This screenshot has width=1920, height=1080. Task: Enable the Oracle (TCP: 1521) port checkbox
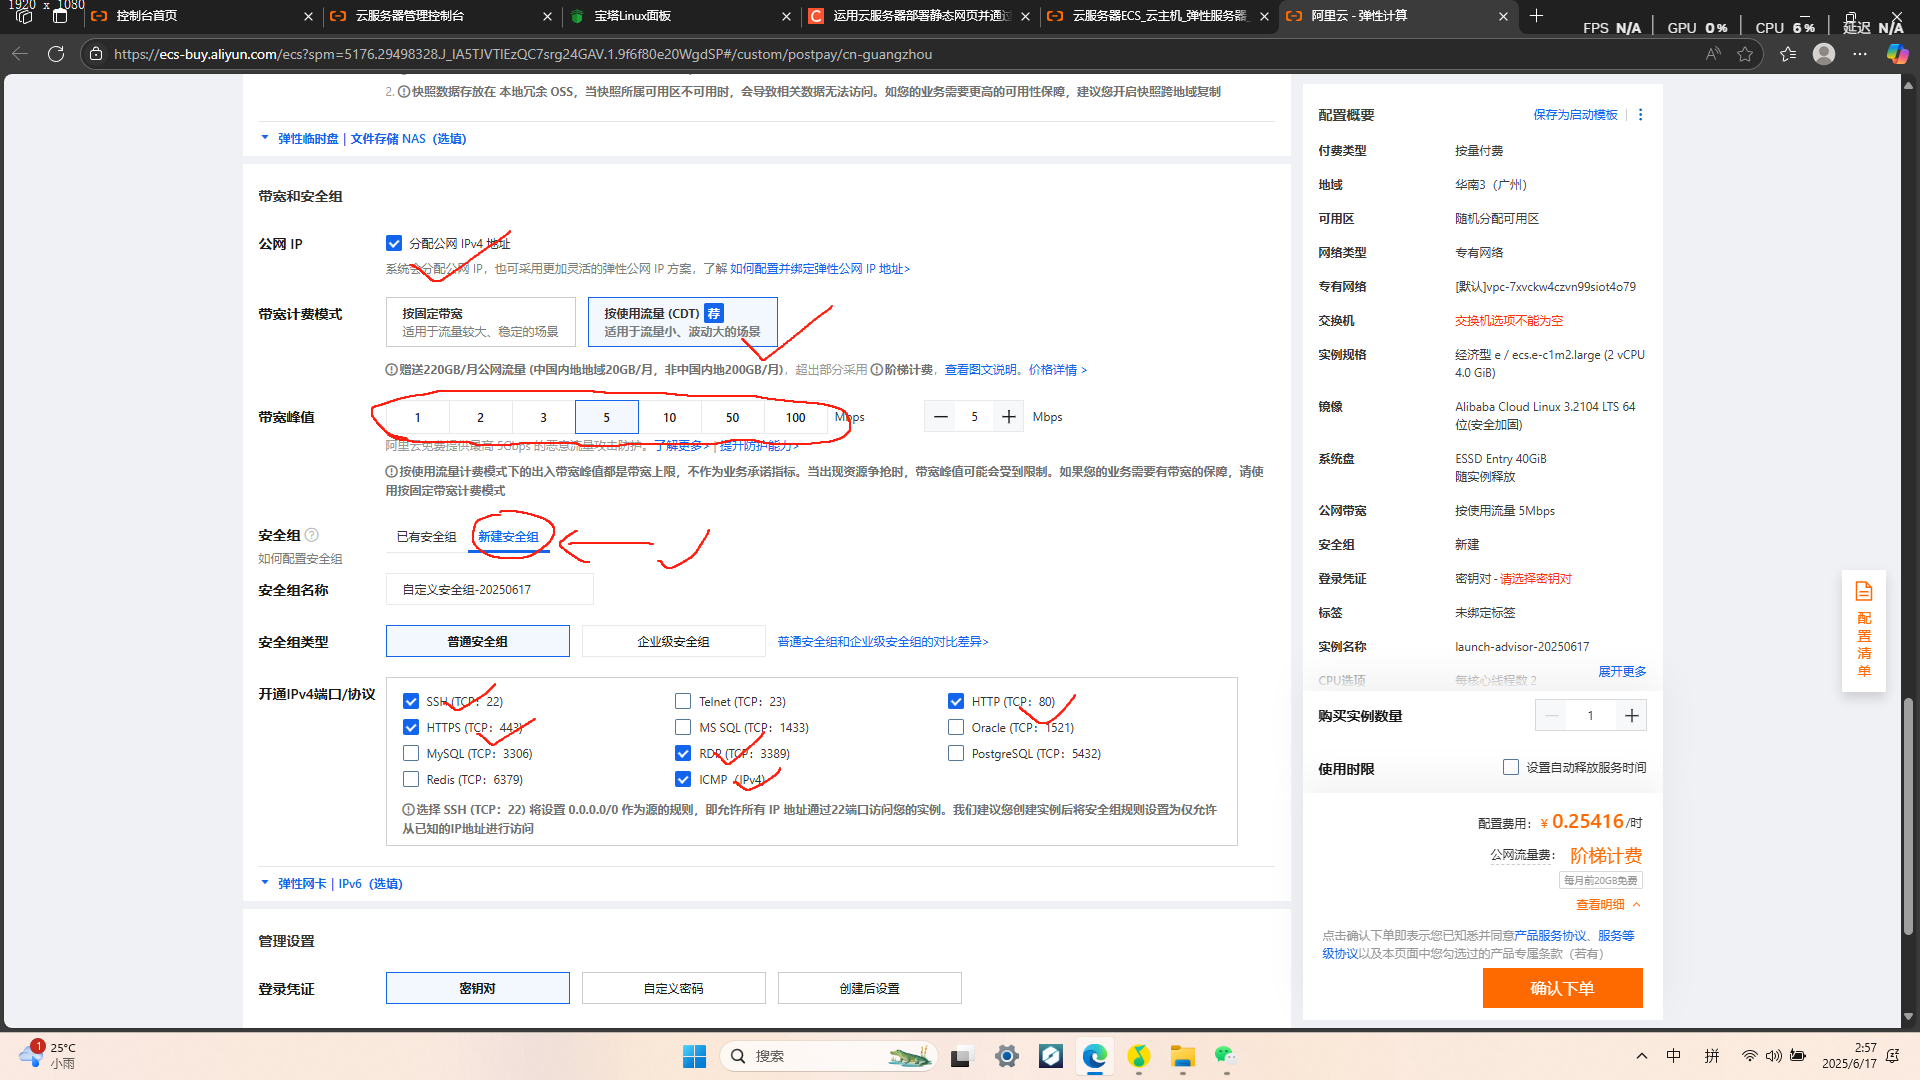click(956, 727)
